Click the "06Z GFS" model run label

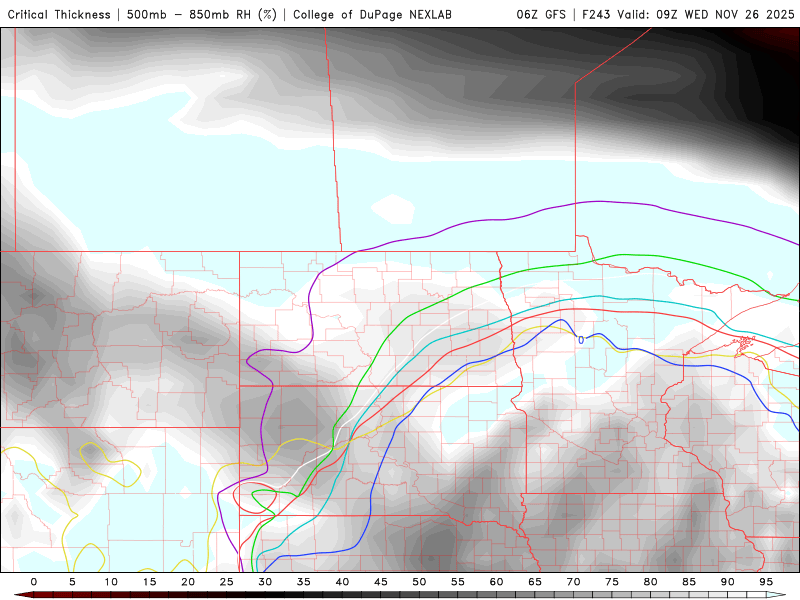[x=541, y=14]
